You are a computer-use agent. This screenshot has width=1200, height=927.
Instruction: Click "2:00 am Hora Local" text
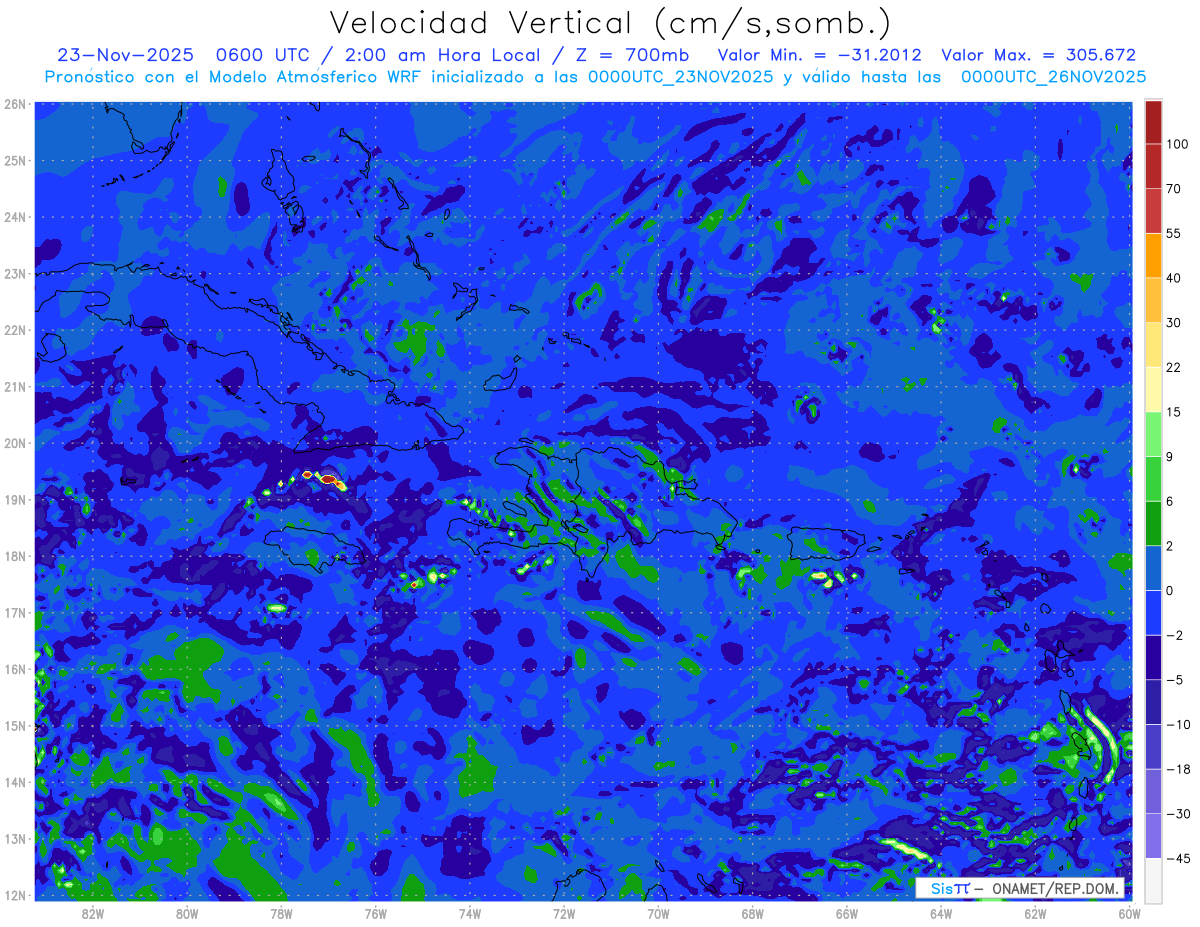[x=443, y=55]
